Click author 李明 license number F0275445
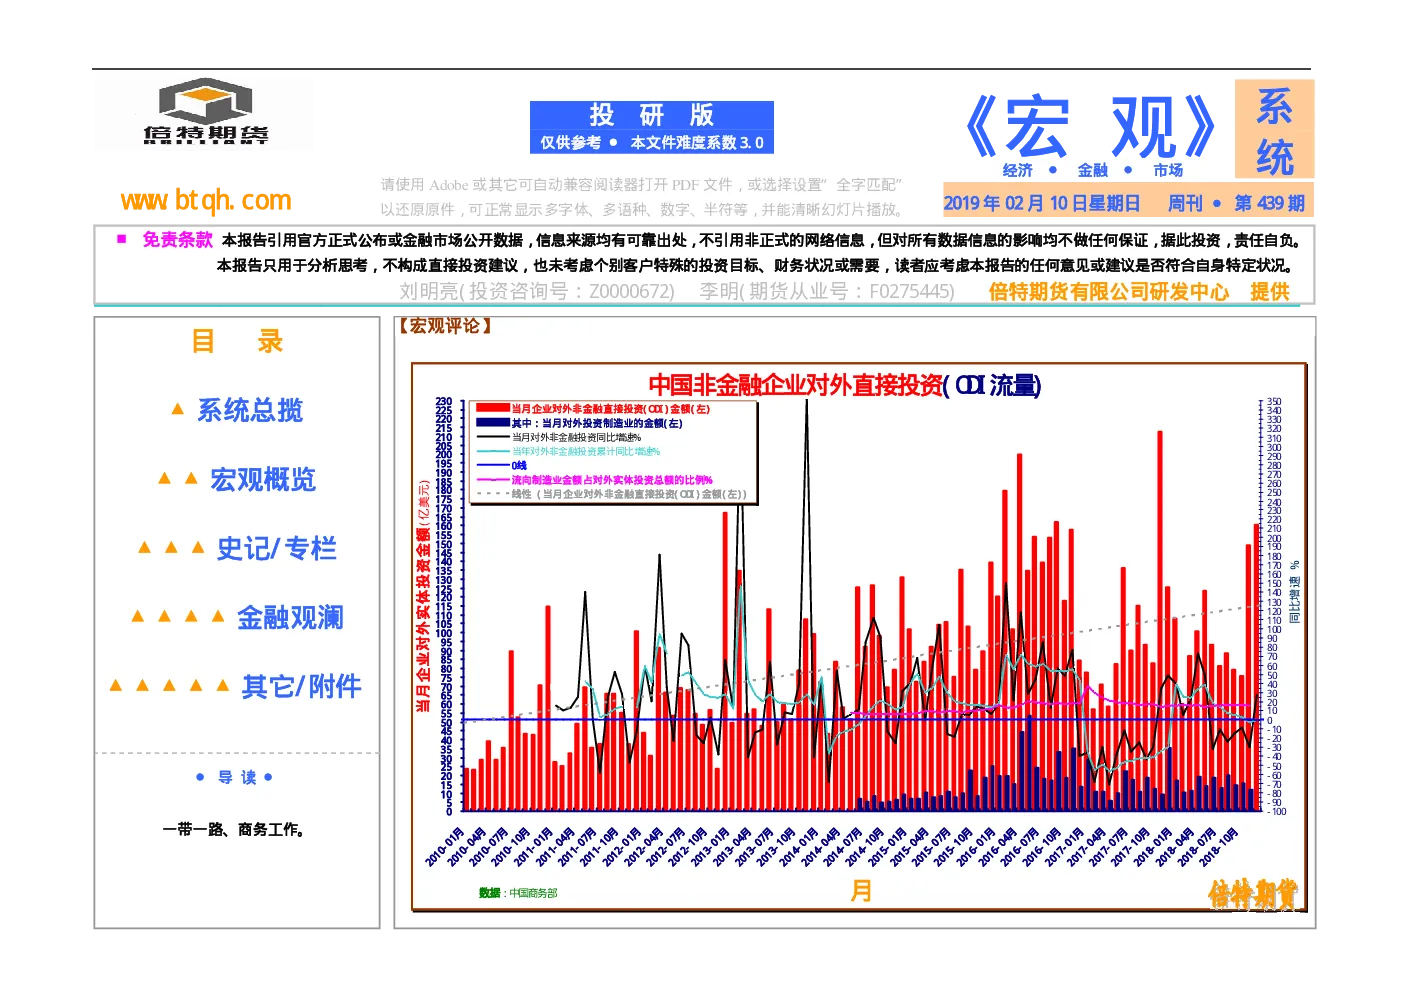1403x992 pixels. (x=827, y=291)
